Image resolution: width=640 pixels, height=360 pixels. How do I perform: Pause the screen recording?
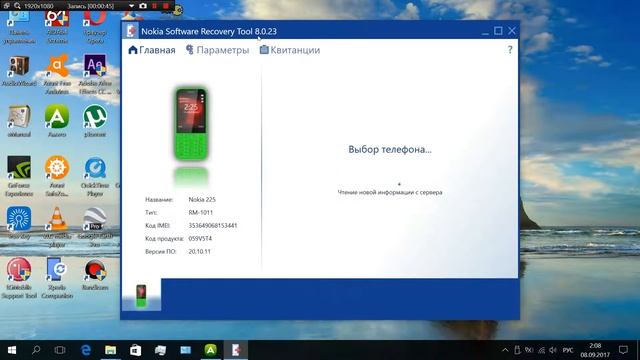point(155,6)
